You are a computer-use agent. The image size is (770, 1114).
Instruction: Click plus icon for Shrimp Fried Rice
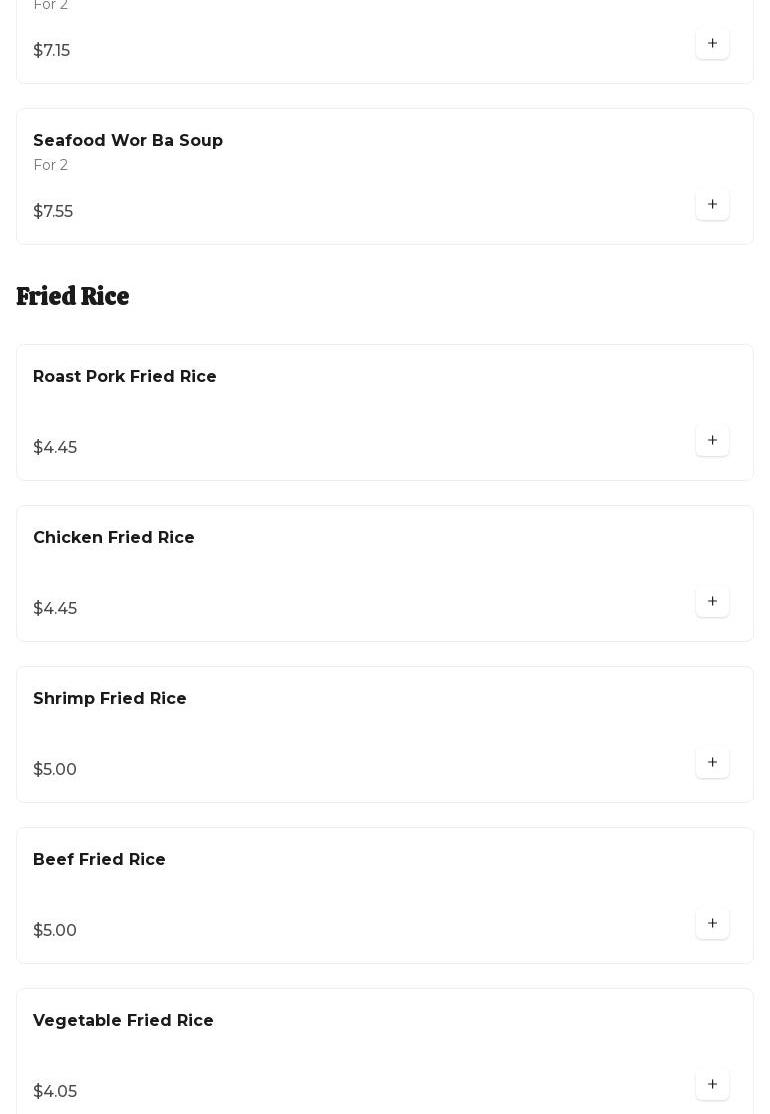[x=712, y=763]
